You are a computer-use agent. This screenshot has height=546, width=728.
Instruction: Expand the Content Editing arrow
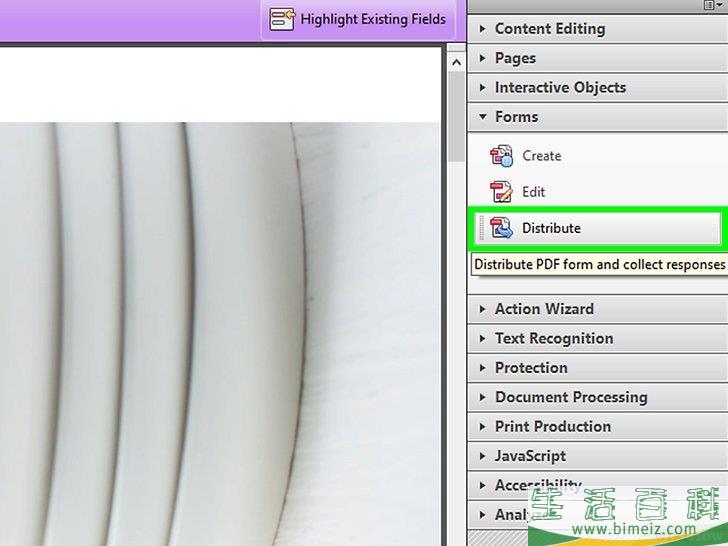pyautogui.click(x=482, y=29)
